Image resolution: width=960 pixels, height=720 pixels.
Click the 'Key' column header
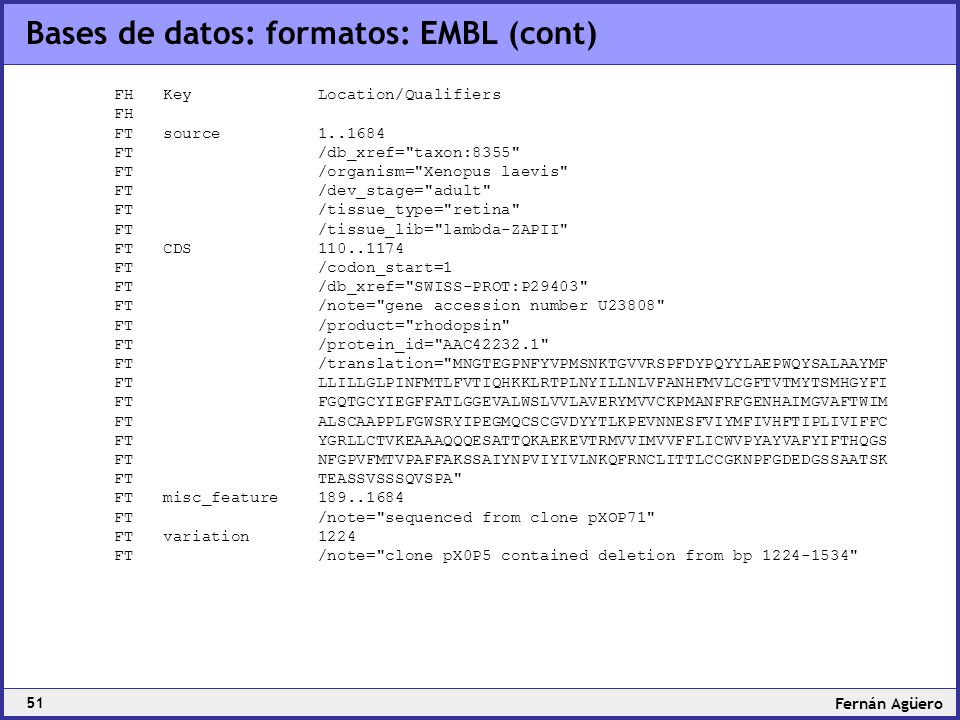177,95
